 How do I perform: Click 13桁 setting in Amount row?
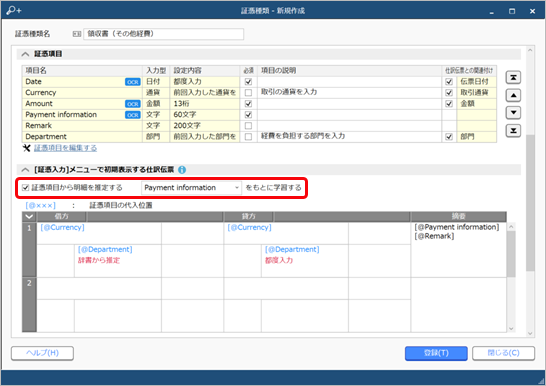(205, 104)
